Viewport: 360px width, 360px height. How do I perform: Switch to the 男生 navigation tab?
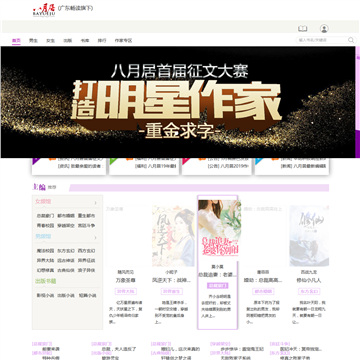33,40
